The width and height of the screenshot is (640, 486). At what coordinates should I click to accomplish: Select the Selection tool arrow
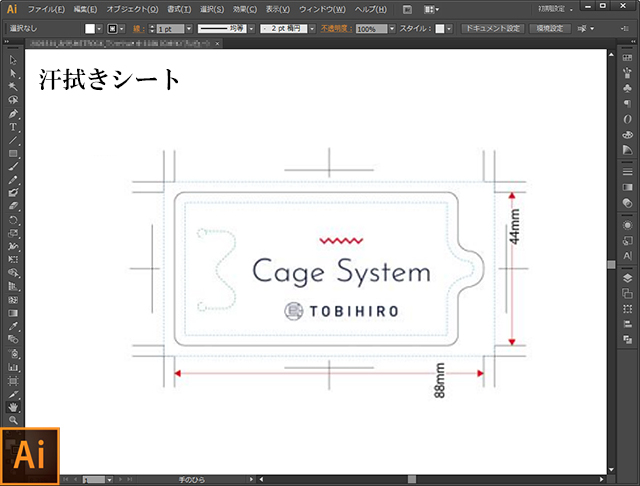[x=14, y=61]
